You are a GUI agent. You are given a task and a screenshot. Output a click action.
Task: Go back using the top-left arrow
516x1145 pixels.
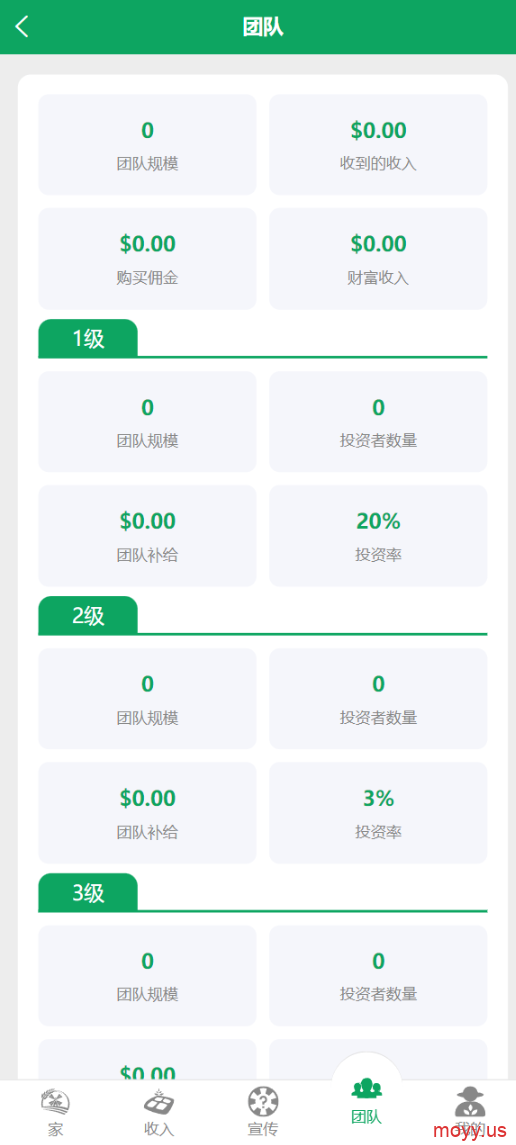pos(22,27)
